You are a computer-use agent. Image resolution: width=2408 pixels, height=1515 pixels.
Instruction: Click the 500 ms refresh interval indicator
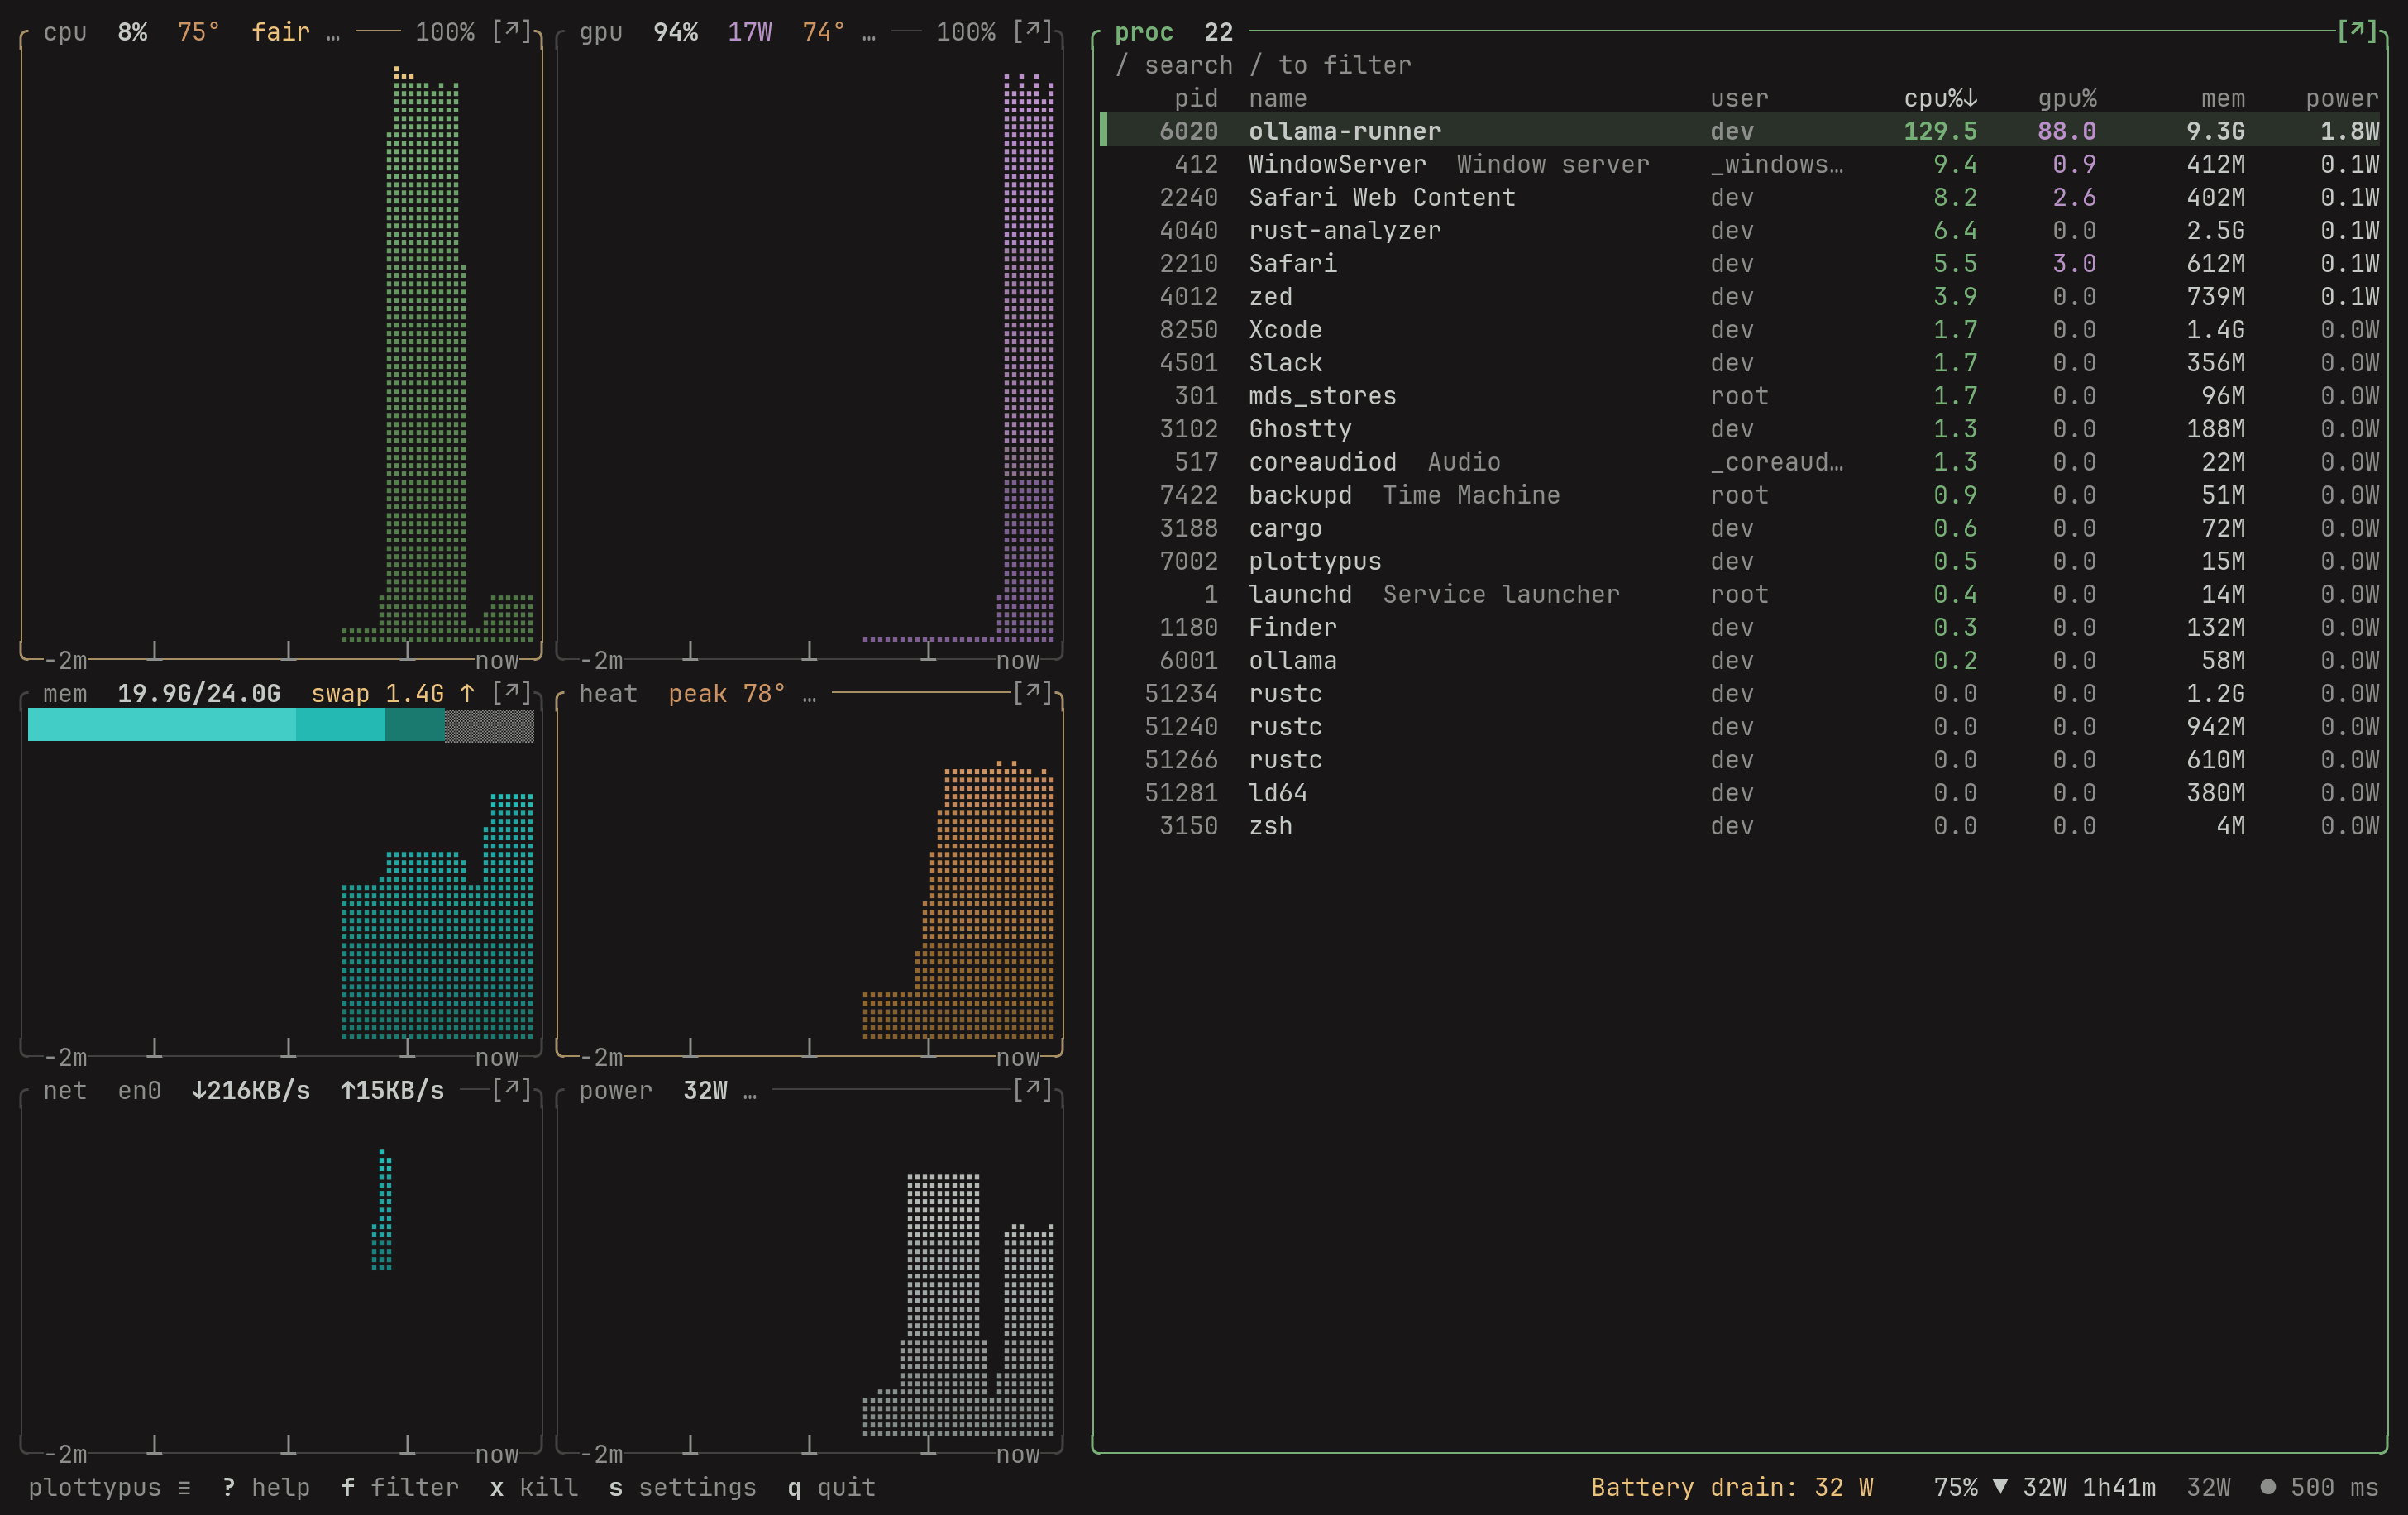pos(2319,1487)
